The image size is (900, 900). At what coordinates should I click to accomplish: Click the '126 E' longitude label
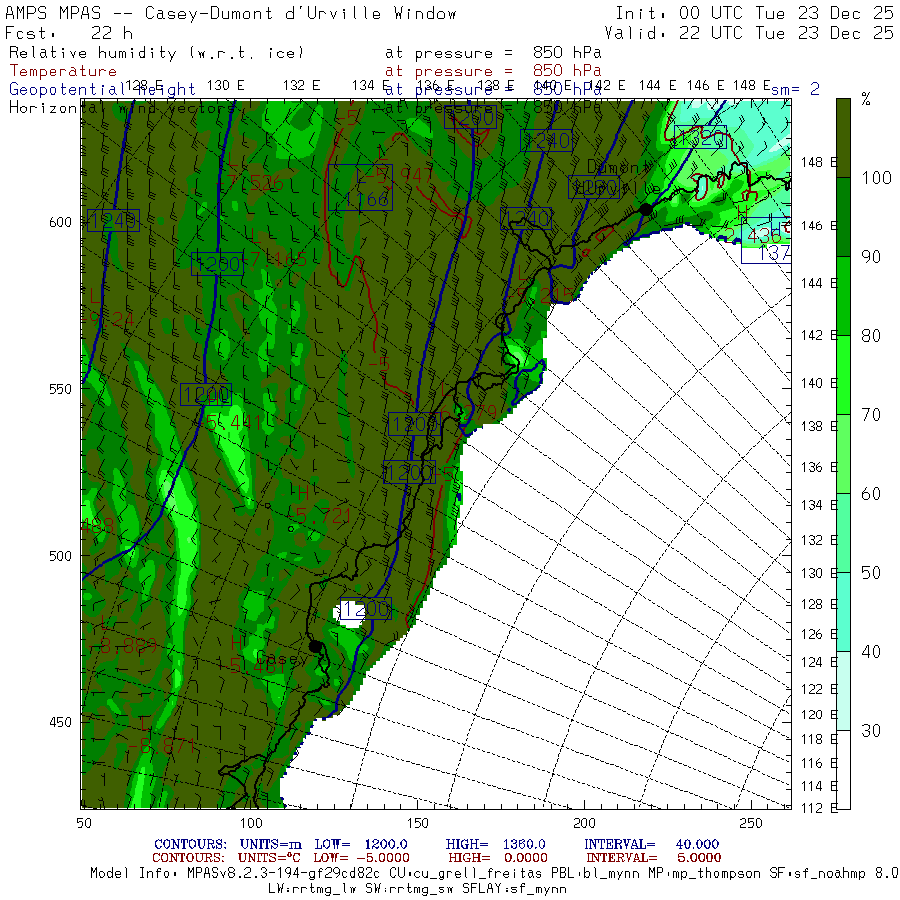pyautogui.click(x=819, y=634)
